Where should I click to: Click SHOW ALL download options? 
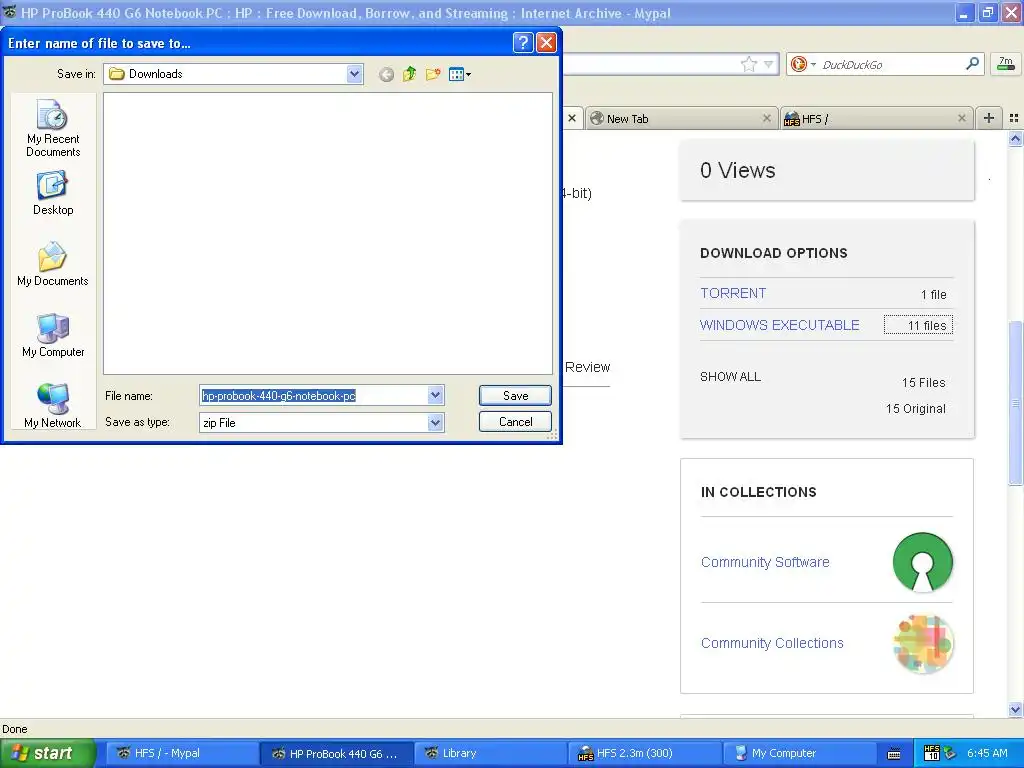tap(730, 377)
